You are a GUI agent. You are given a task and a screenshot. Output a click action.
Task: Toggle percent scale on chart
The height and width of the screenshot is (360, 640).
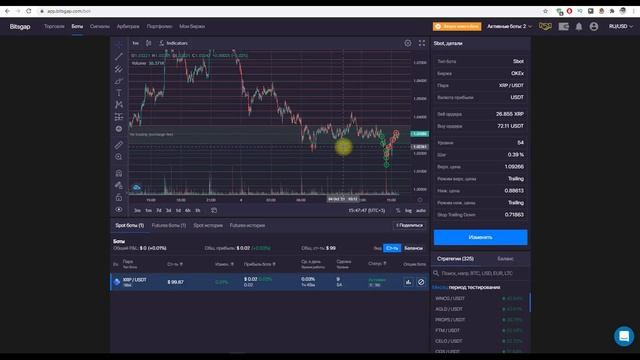pos(398,211)
